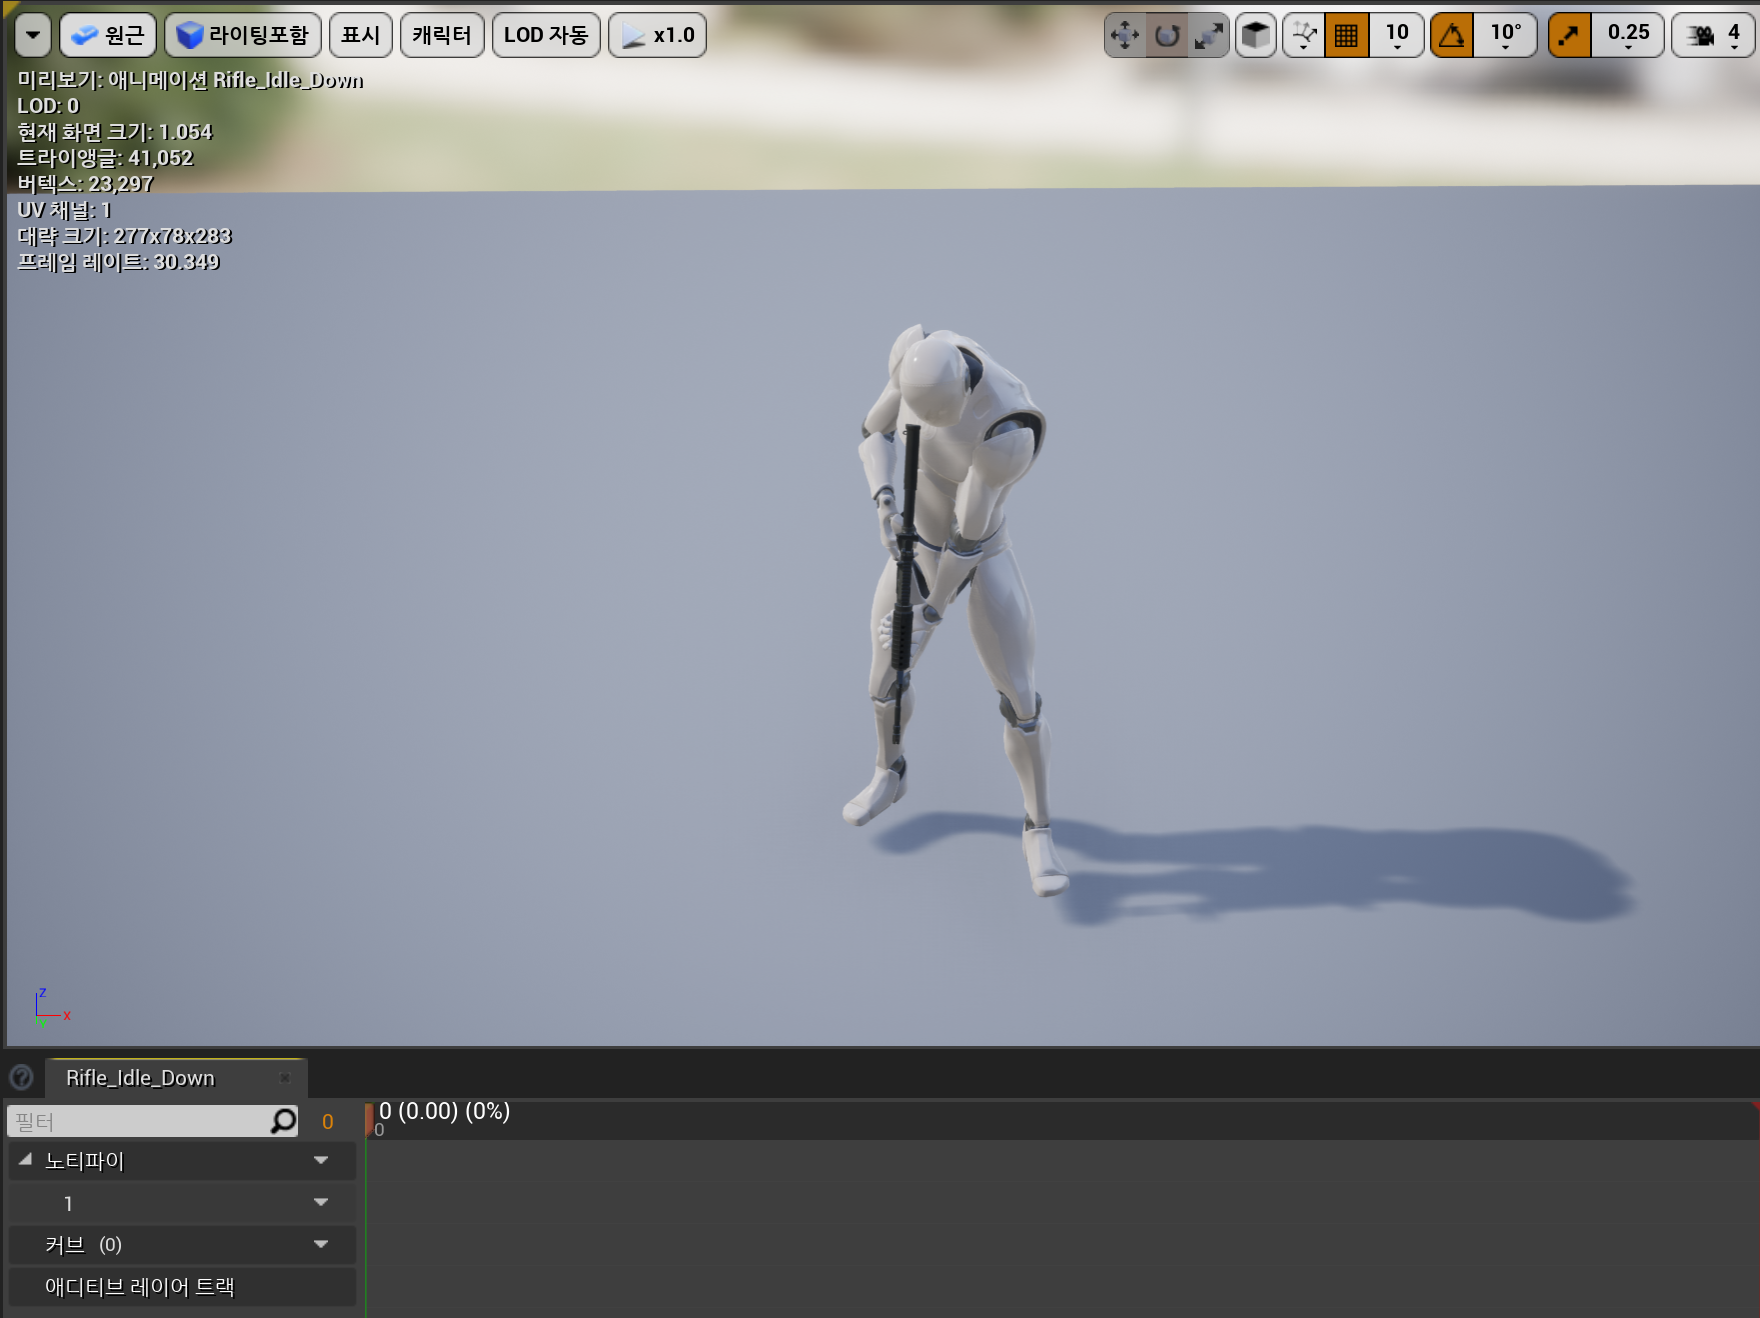
Task: Open the 캐릭터 character menu
Action: tap(442, 35)
